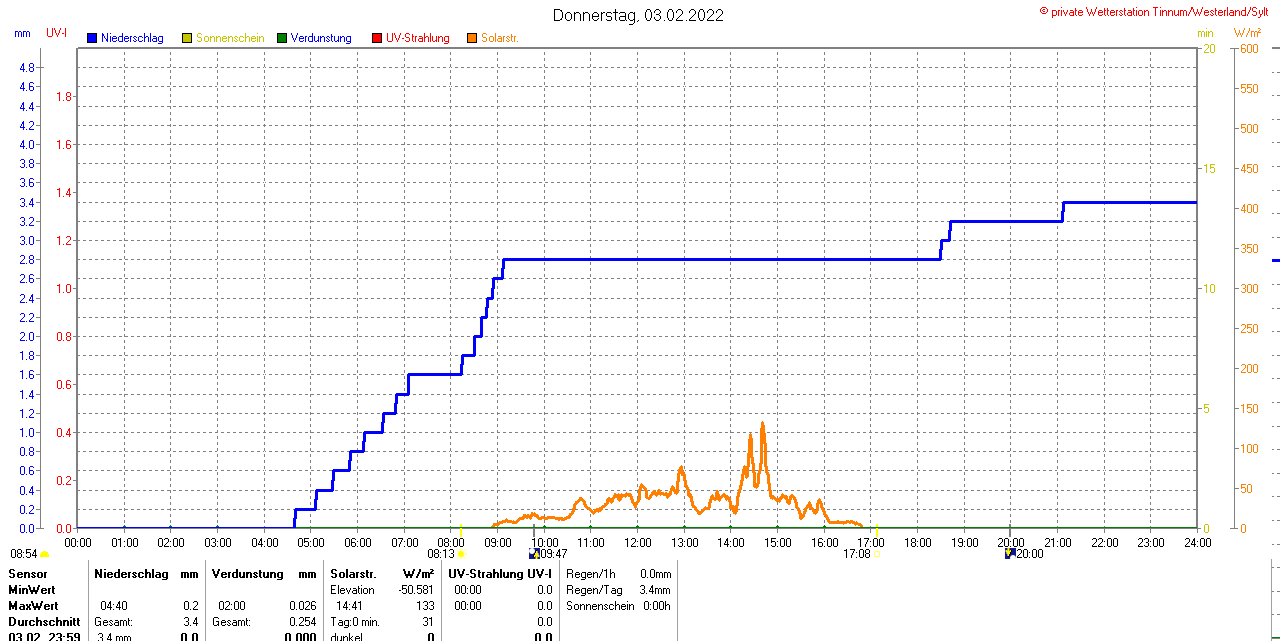The image size is (1280, 641).
Task: Click the red UV-Strahlung legend square
Action: [x=377, y=38]
